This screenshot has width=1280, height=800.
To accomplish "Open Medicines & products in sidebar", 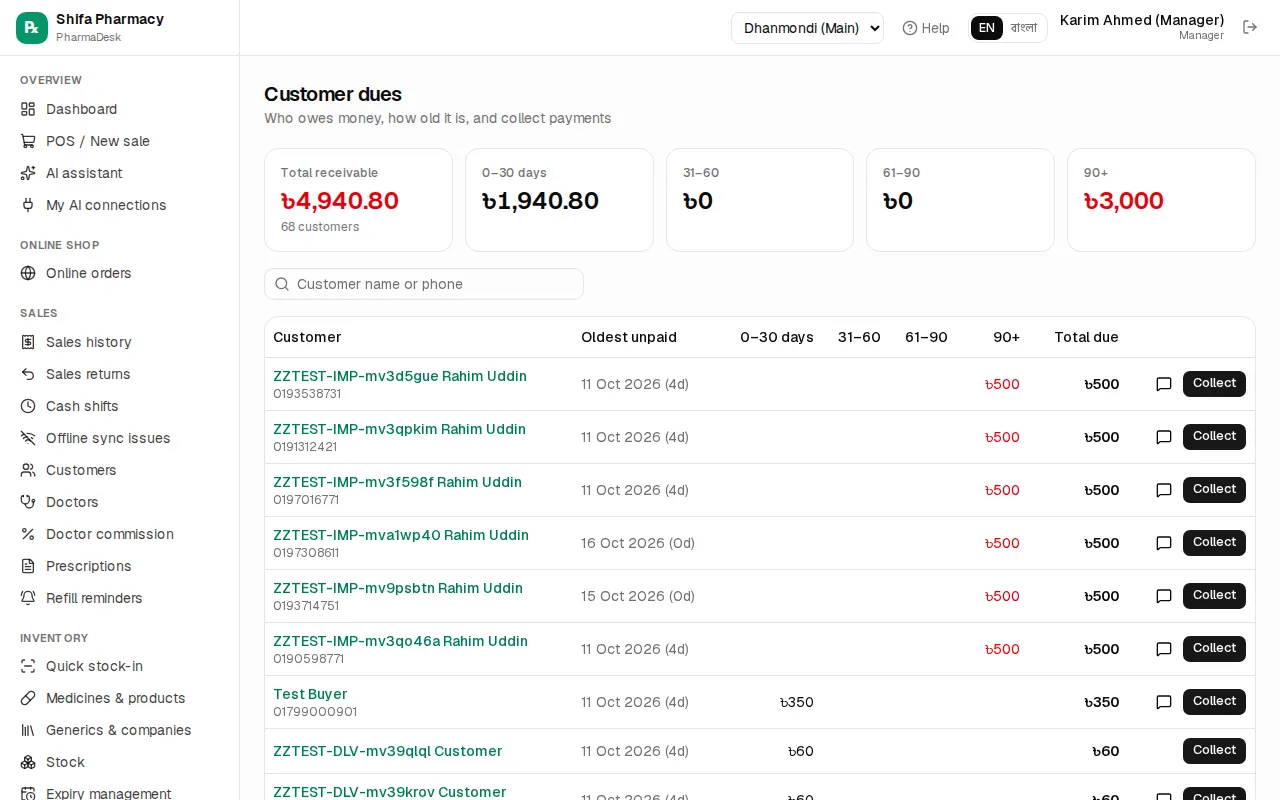I will (120, 698).
